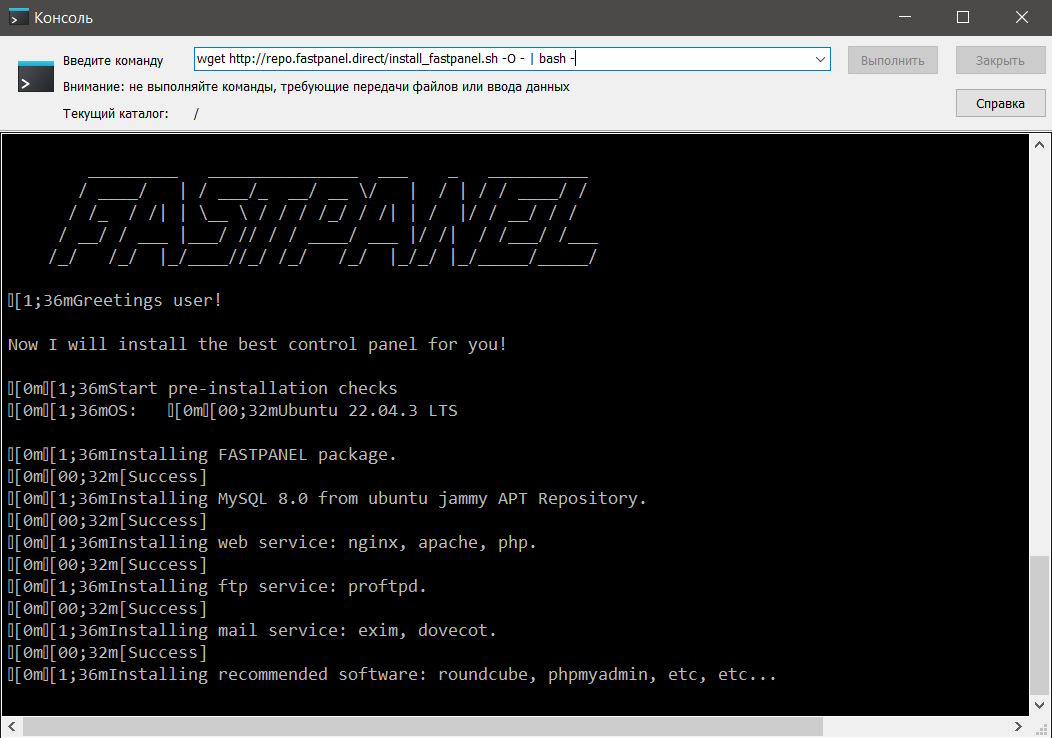The image size is (1052, 738).
Task: Minimize the Консоль window
Action: (x=905, y=17)
